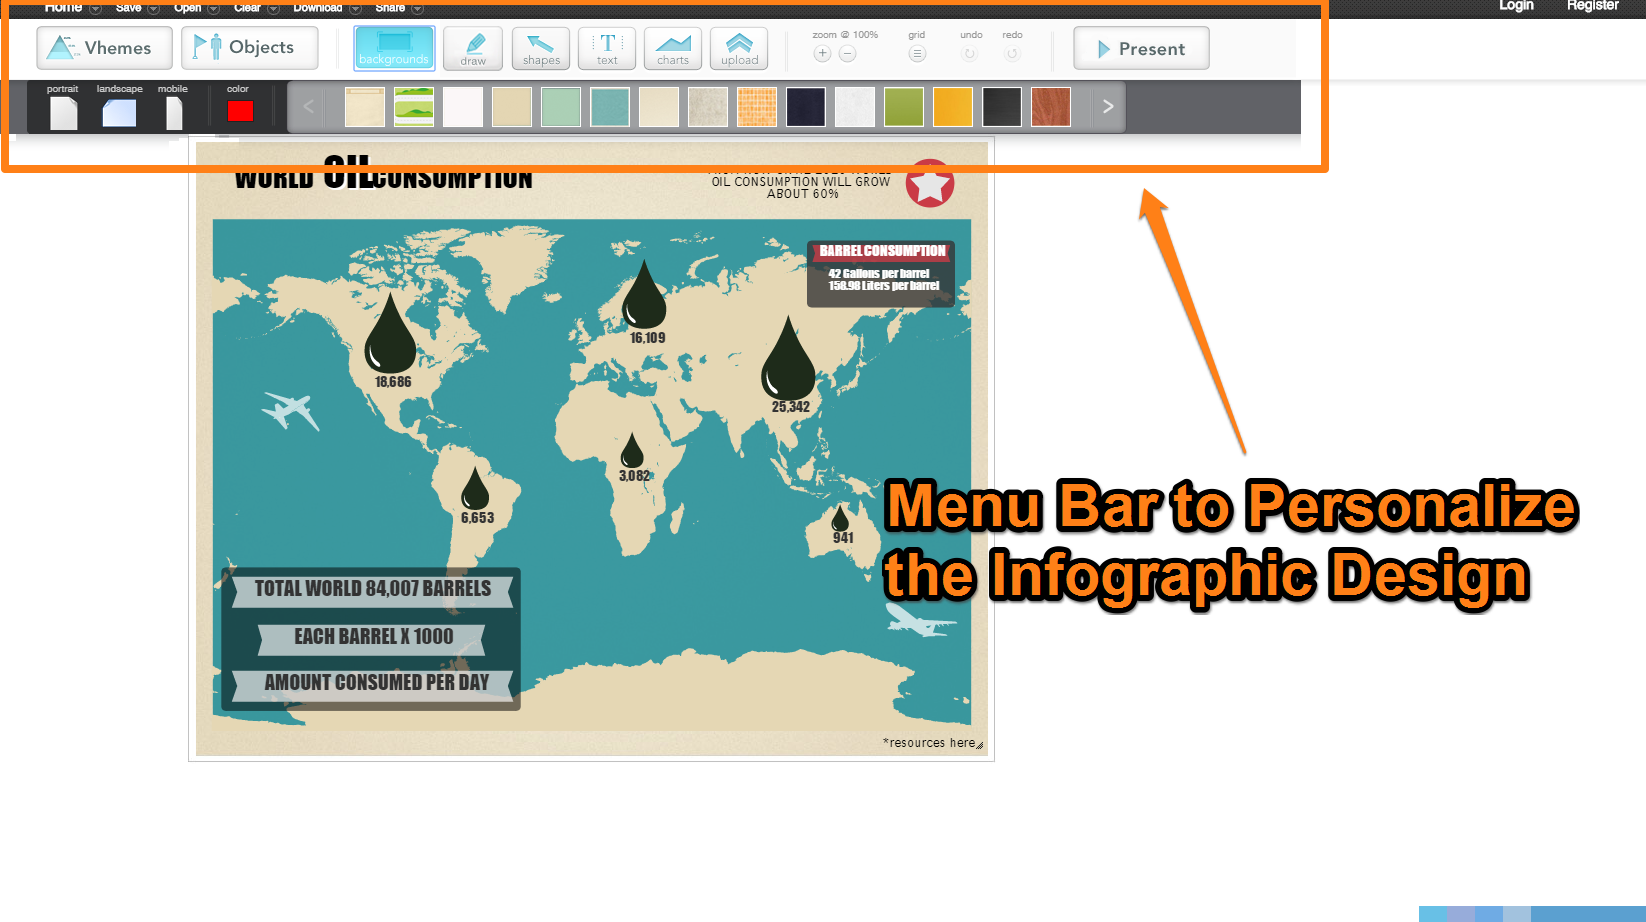
Task: Open the Save dropdown arrow
Action: tap(155, 7)
